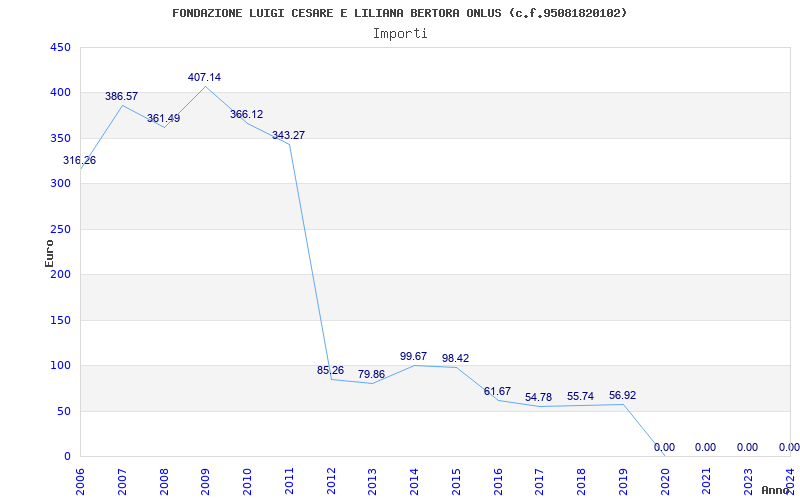Select the y-axis origin value '0'
This screenshot has height=500, width=800.
click(67, 457)
